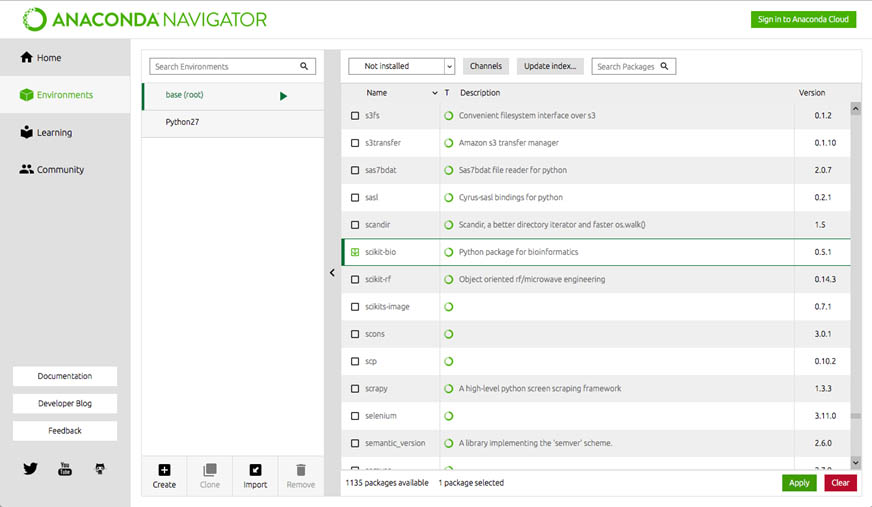Open the Environments tab
This screenshot has width=872, height=507.
[65, 95]
